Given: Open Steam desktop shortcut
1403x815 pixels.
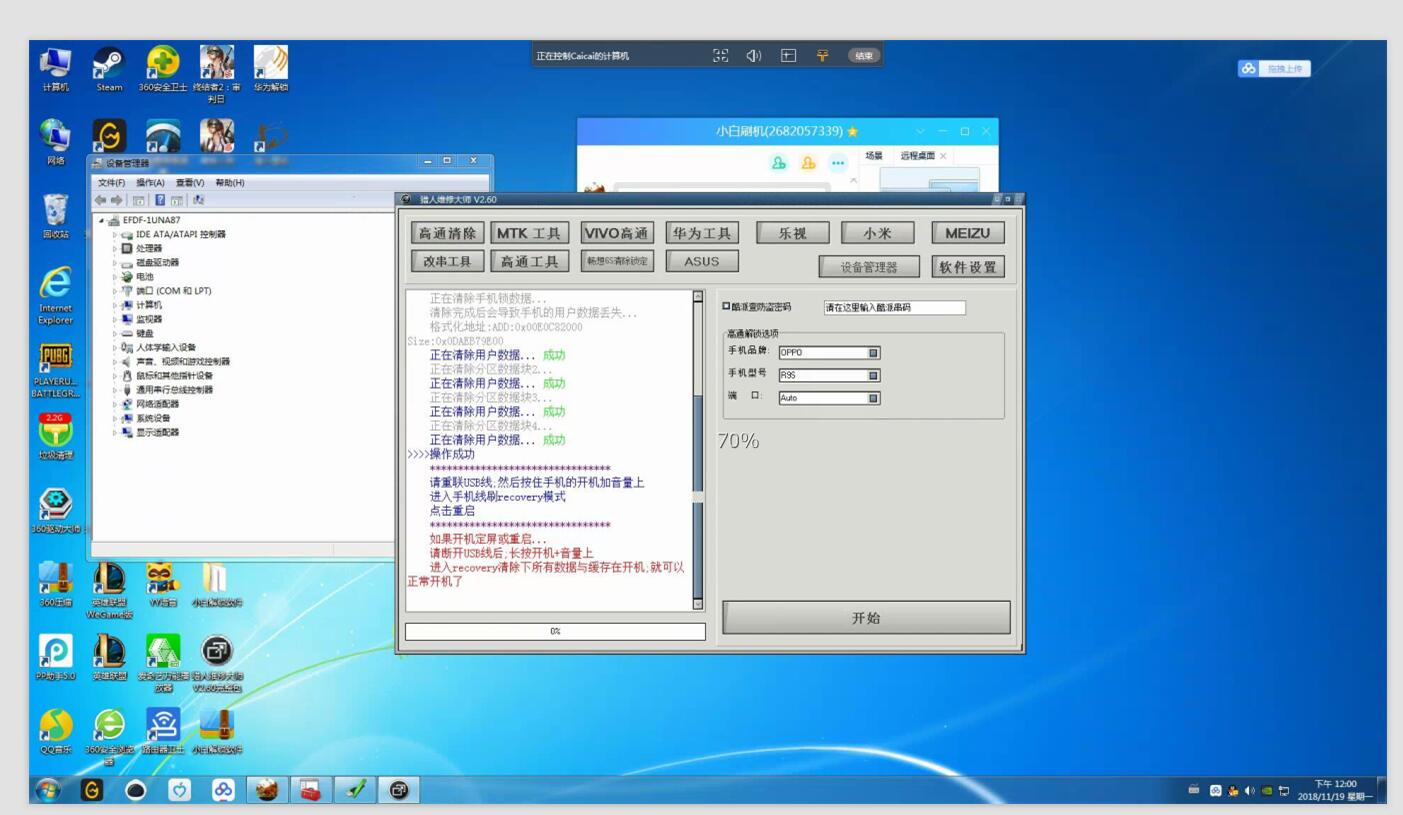Looking at the screenshot, I should [x=109, y=69].
